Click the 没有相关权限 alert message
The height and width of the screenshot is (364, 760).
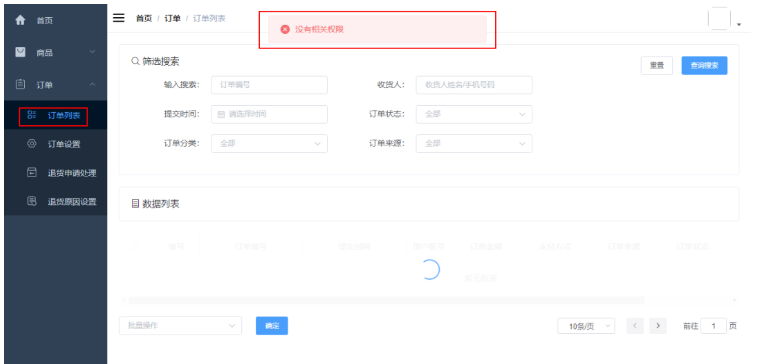click(377, 29)
